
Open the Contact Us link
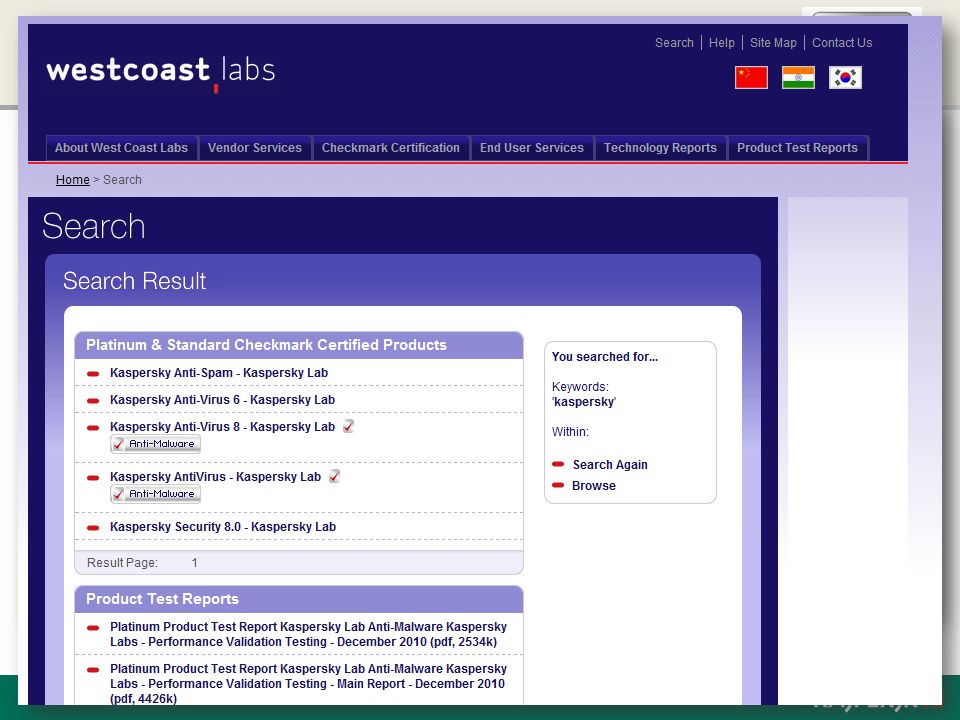coord(842,43)
